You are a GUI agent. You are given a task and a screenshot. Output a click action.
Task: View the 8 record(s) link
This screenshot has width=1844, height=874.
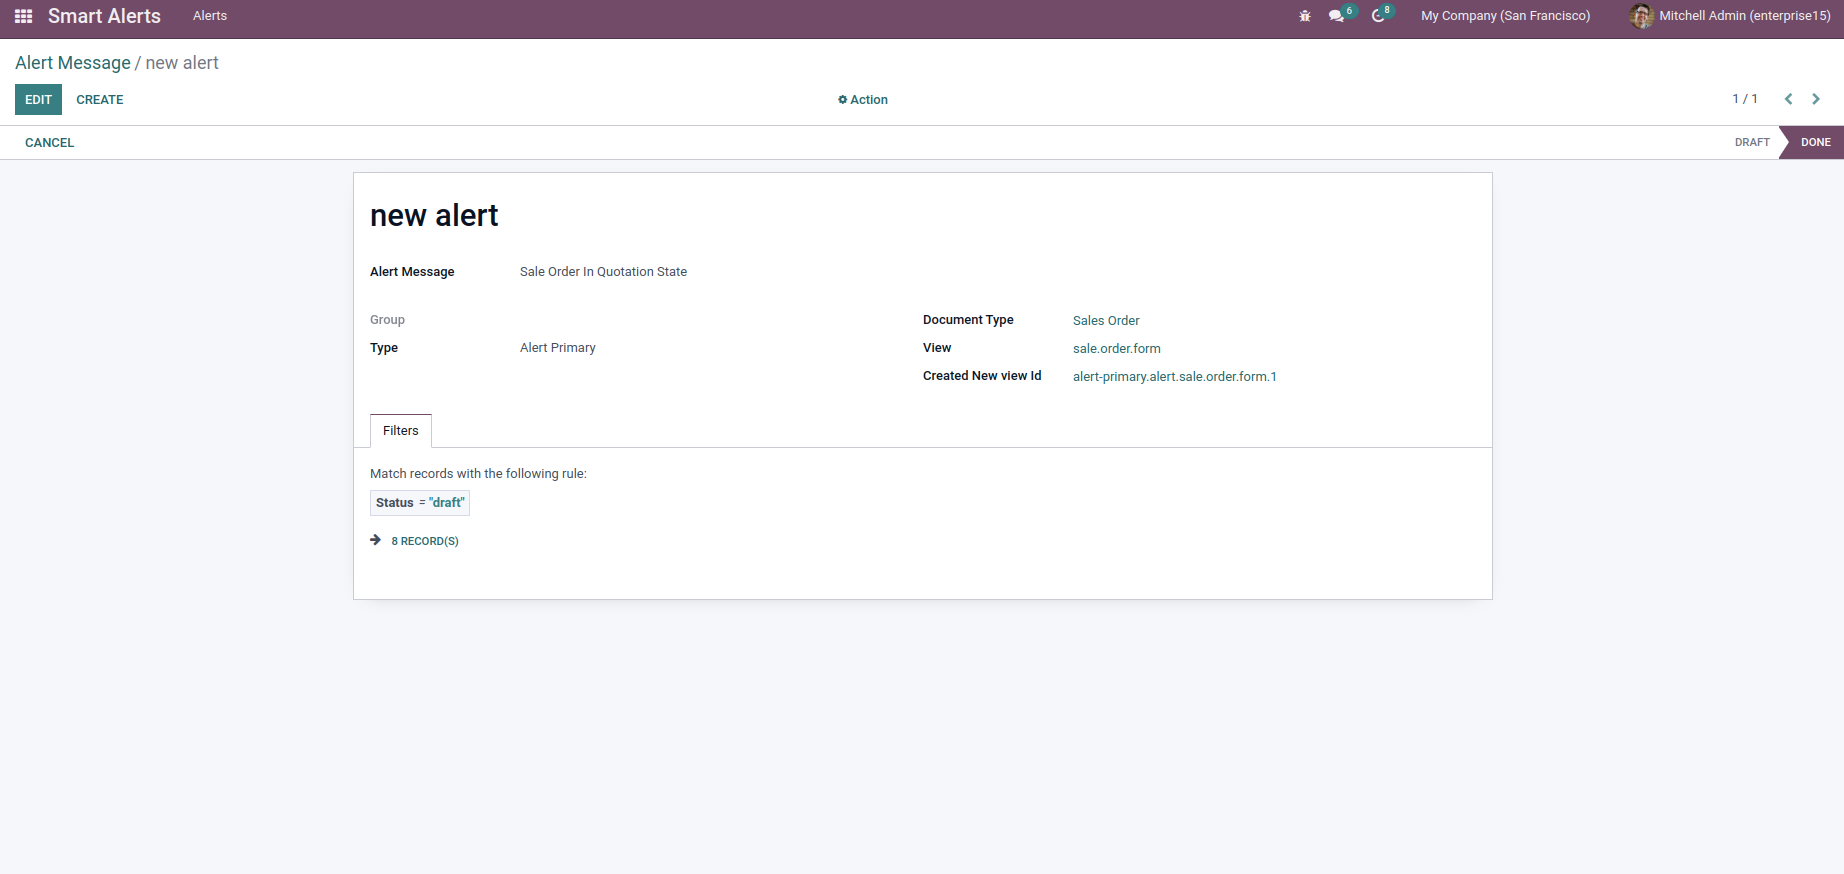pos(425,541)
